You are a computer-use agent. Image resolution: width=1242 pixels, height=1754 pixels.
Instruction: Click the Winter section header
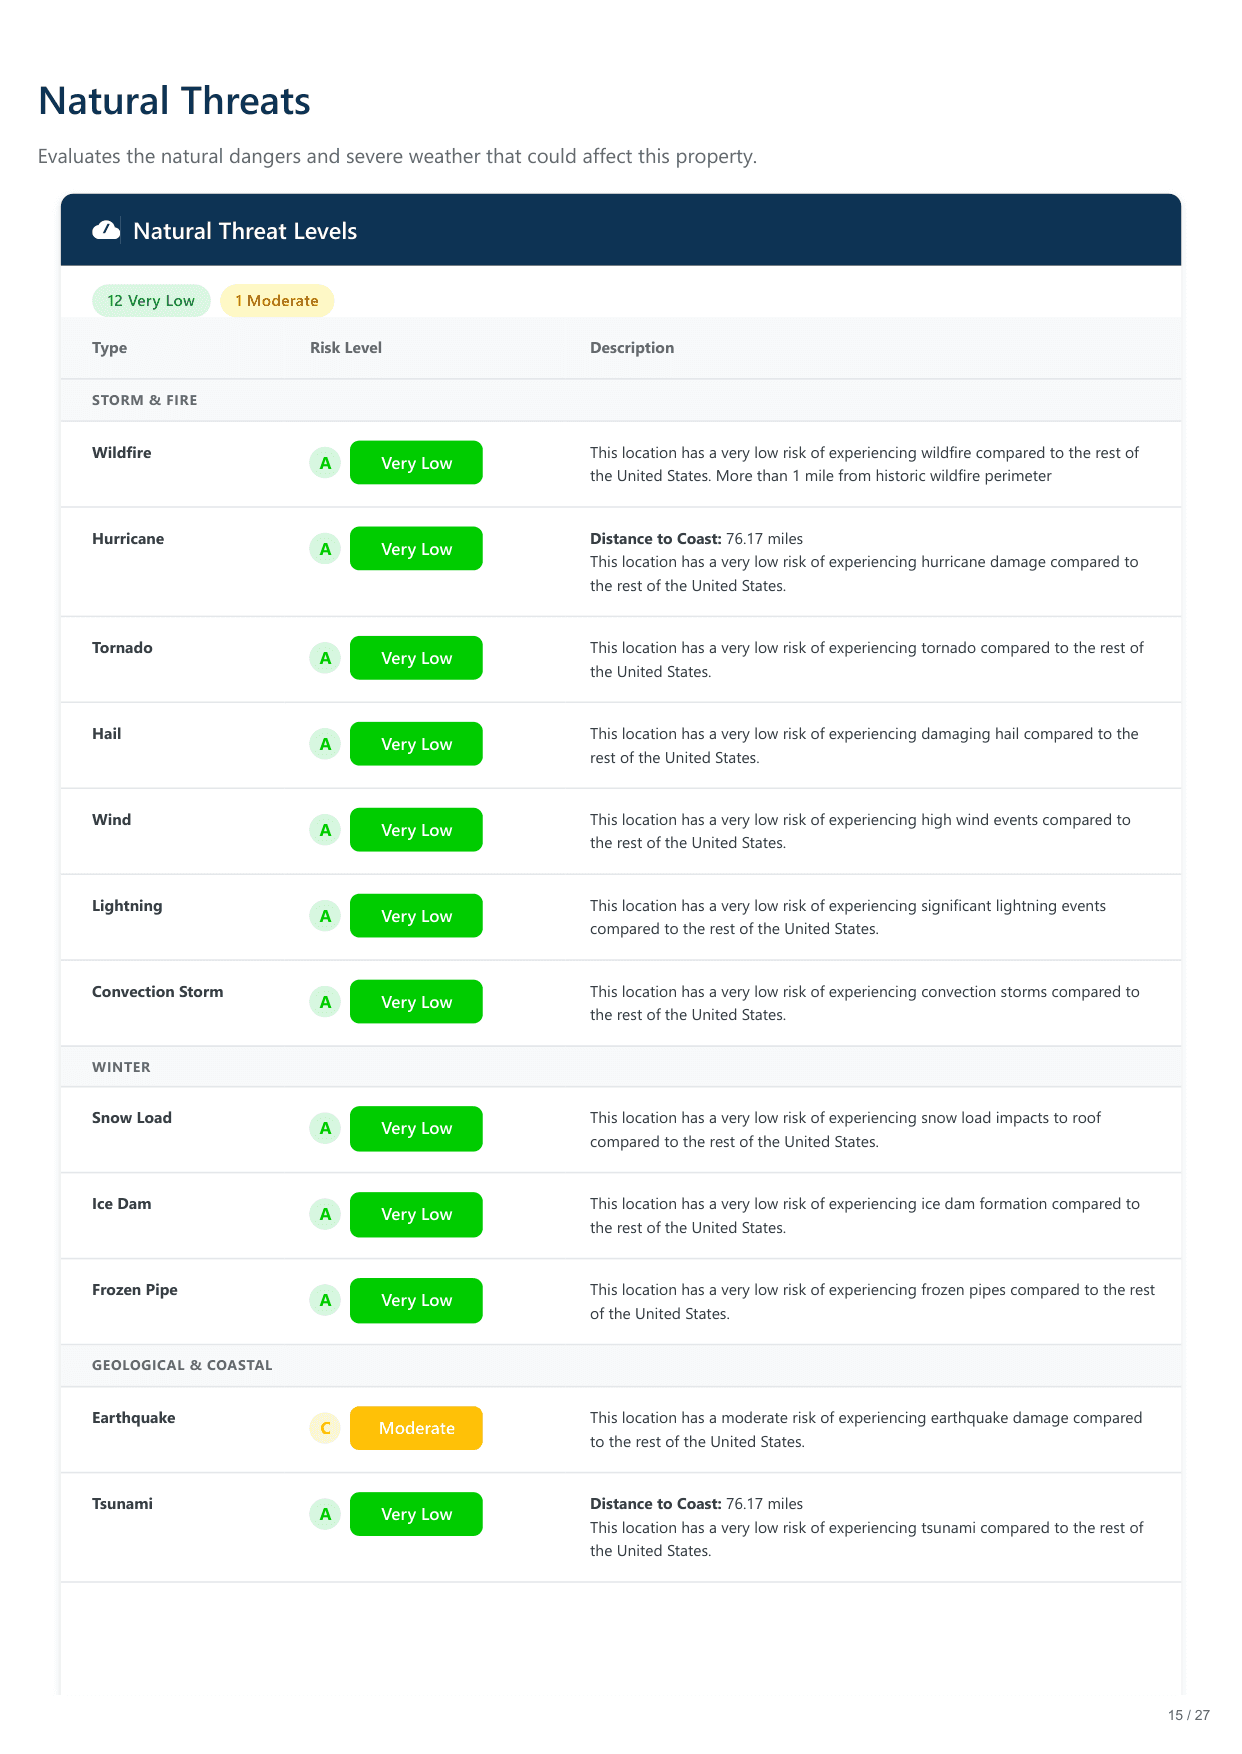[121, 1067]
